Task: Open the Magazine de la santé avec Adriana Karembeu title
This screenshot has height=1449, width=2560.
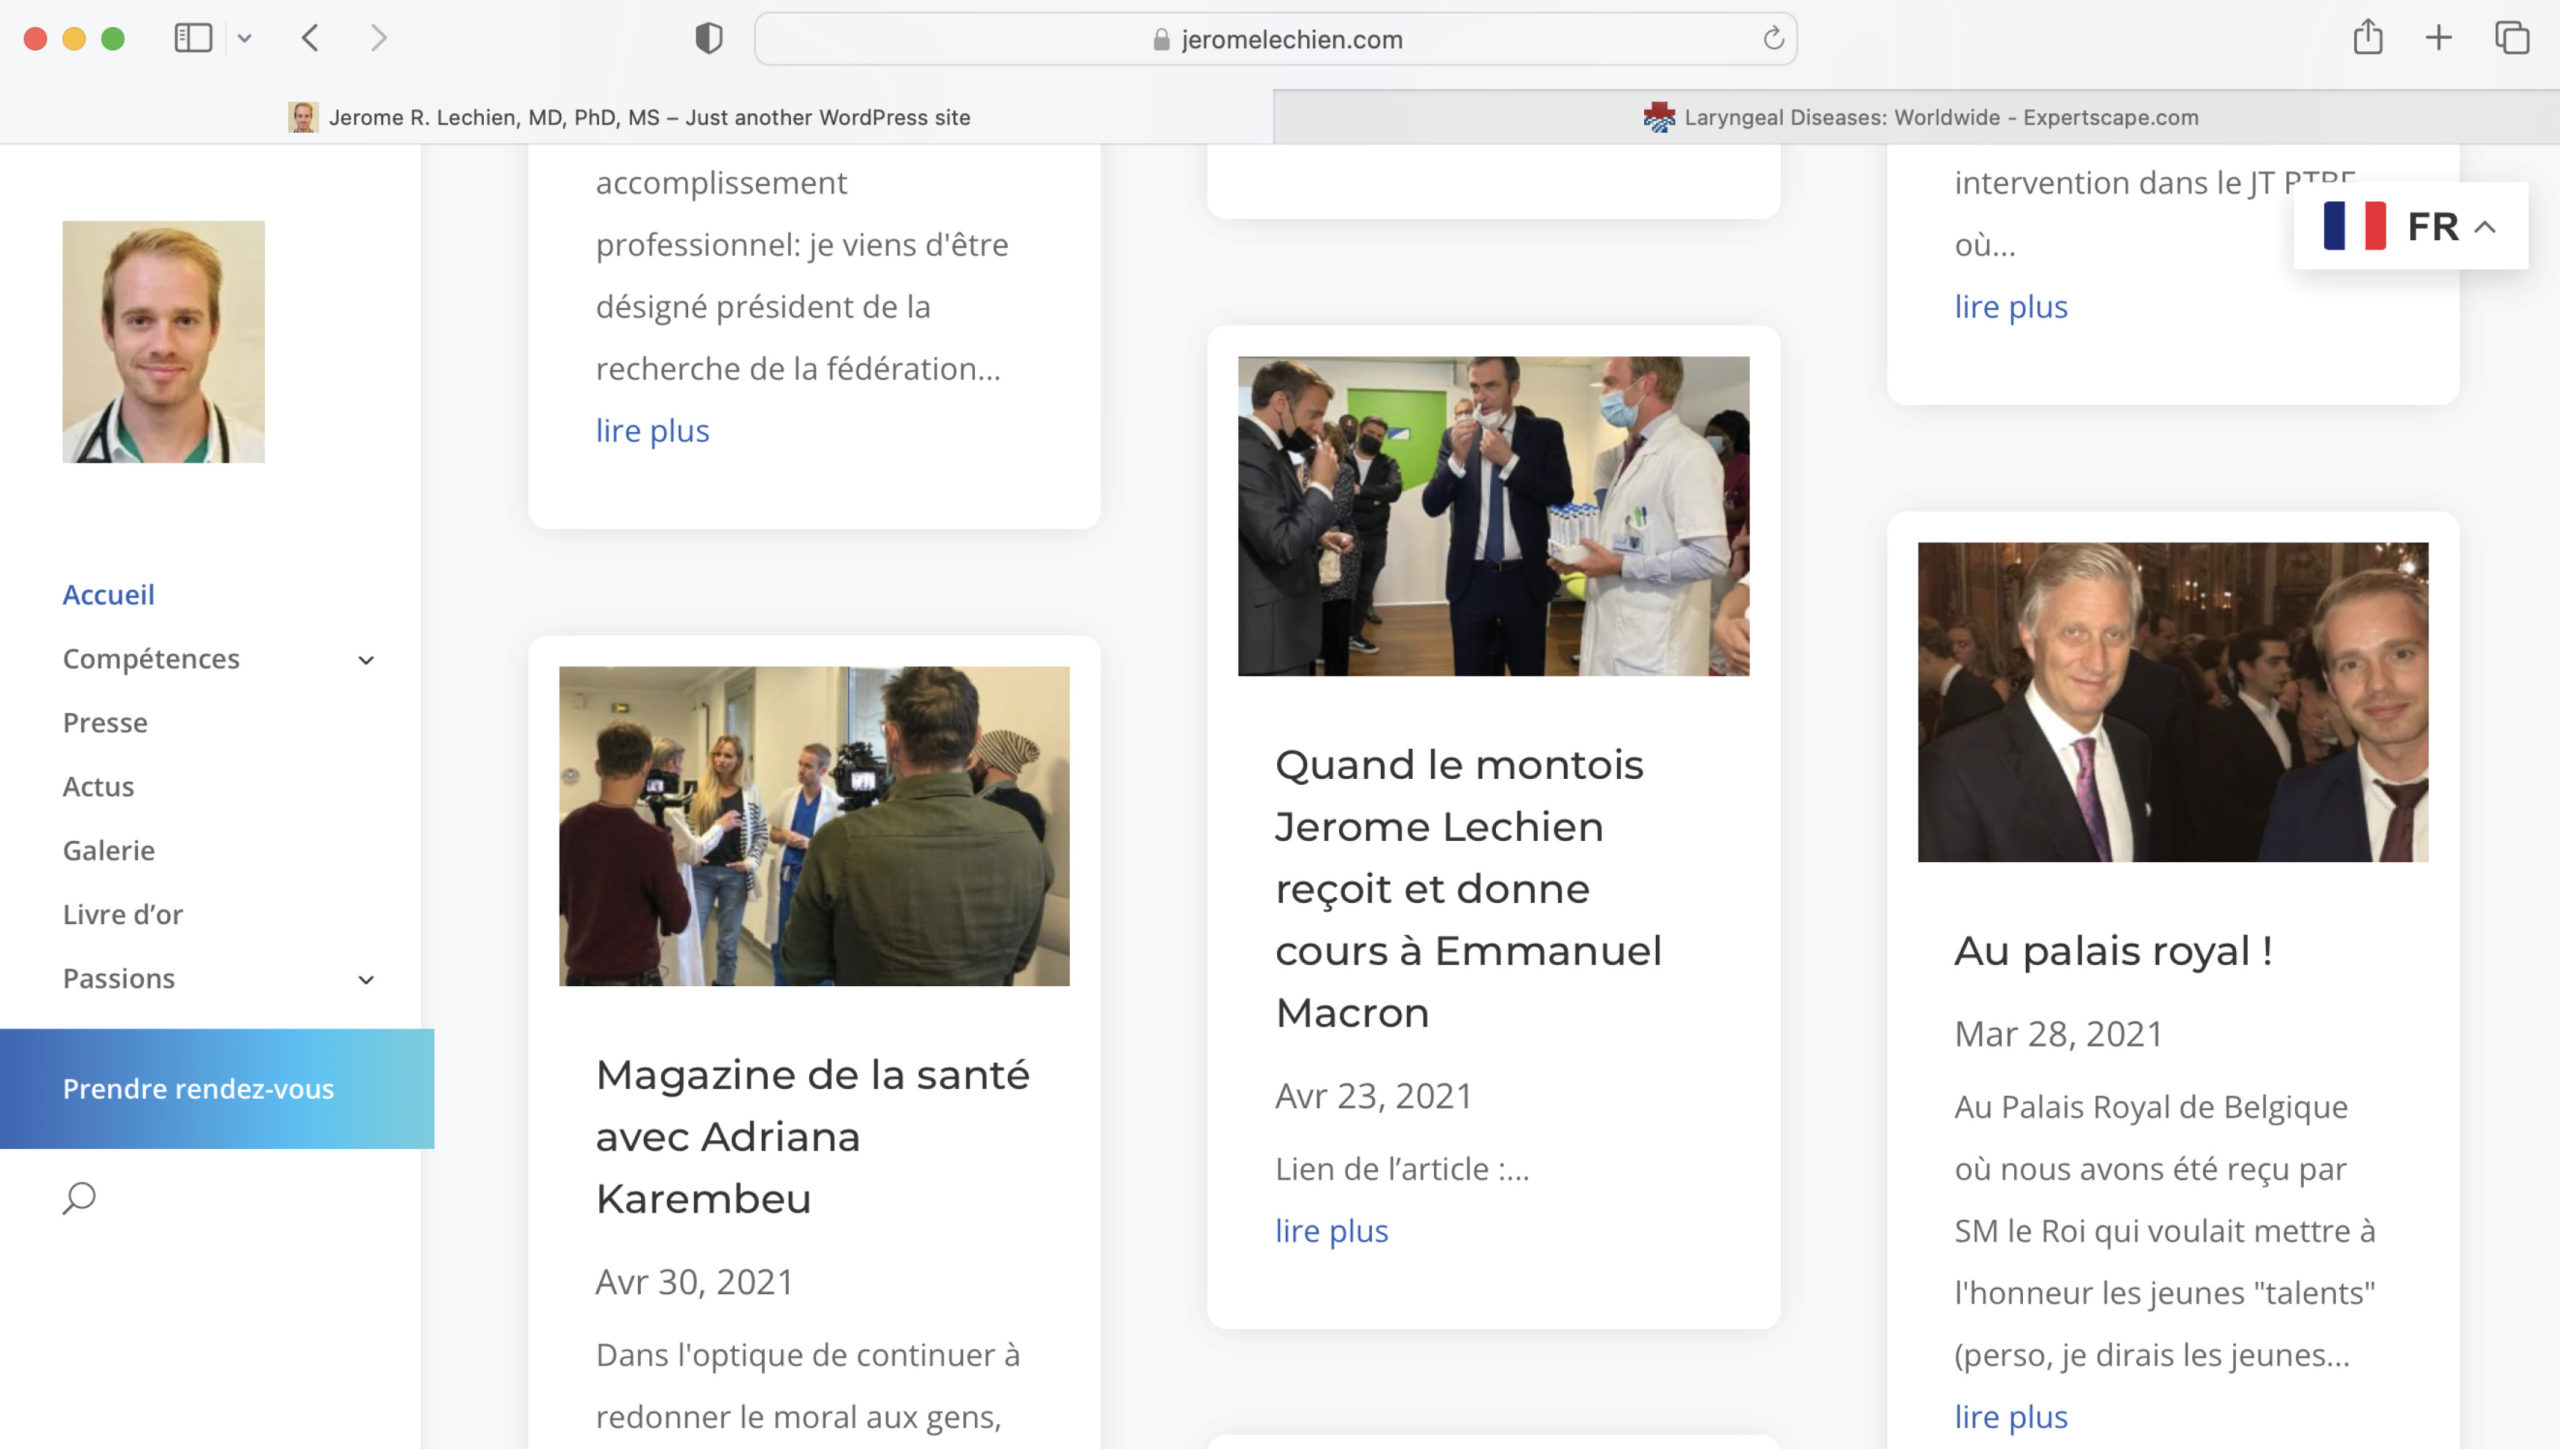Action: pos(812,1137)
